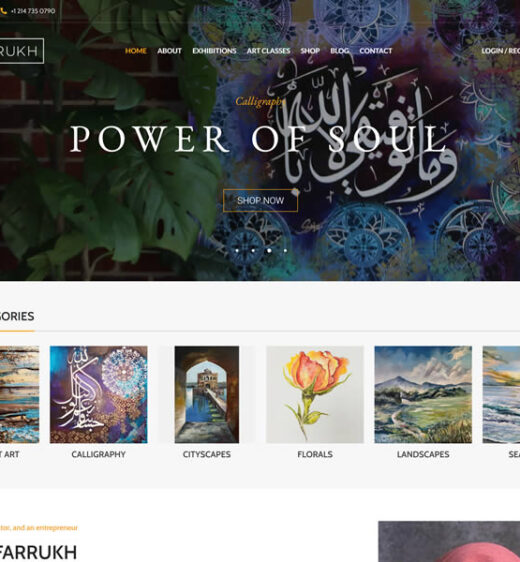Screen dimensions: 520x562
Task: Select the third slider dot
Action: click(x=269, y=251)
